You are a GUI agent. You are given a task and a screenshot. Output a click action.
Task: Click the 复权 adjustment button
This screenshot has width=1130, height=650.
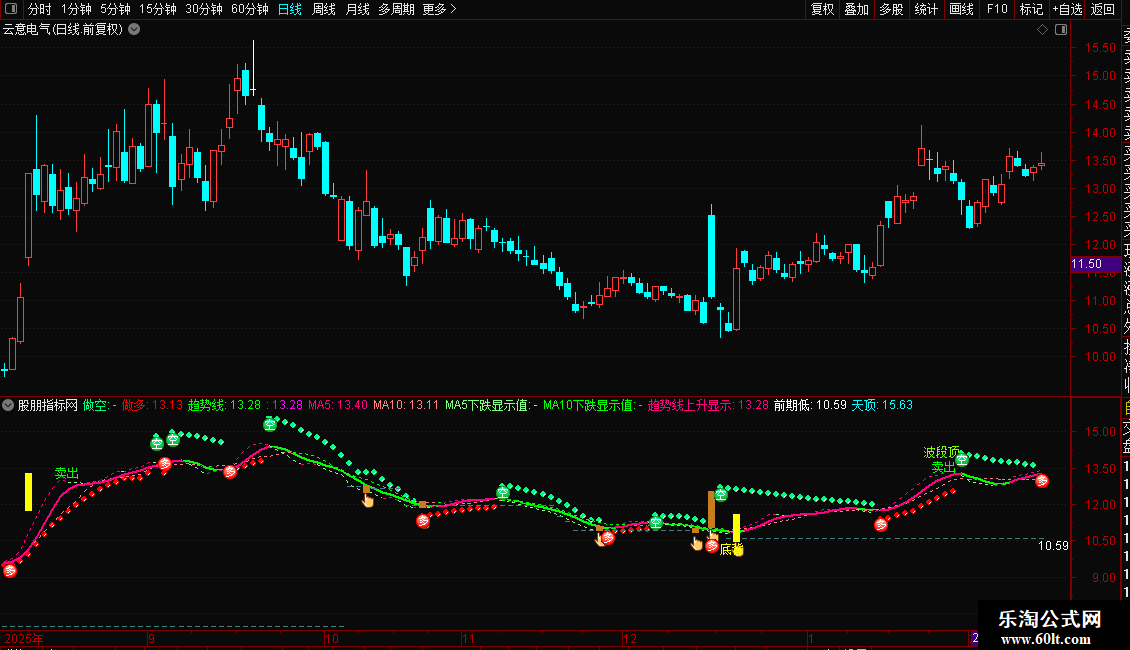tap(822, 9)
